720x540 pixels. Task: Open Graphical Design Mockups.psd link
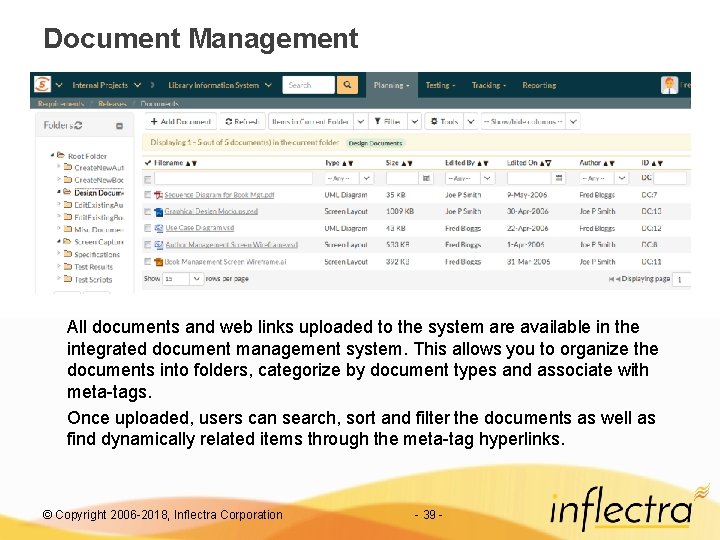click(211, 212)
